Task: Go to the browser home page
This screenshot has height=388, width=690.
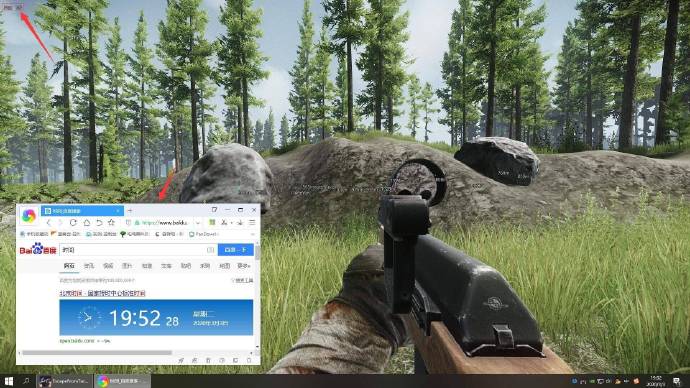Action: click(x=87, y=223)
